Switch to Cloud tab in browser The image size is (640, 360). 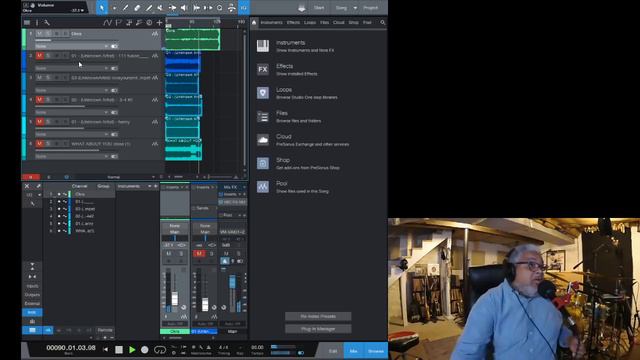(338, 22)
